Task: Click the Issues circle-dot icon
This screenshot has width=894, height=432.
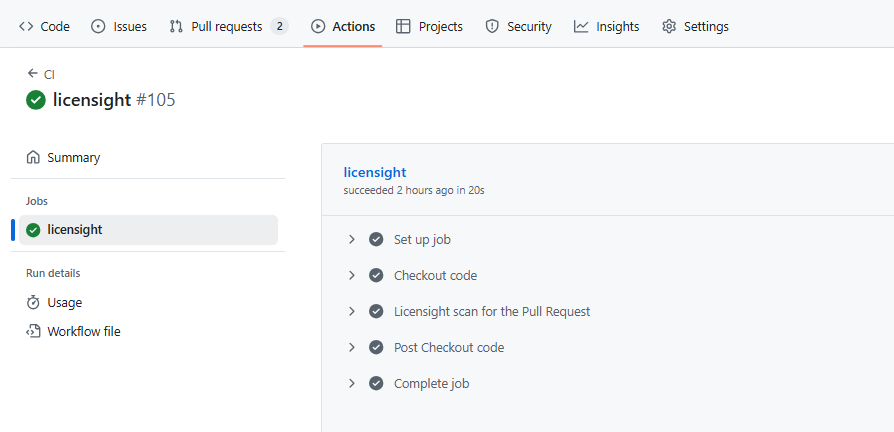Action: click(x=99, y=26)
